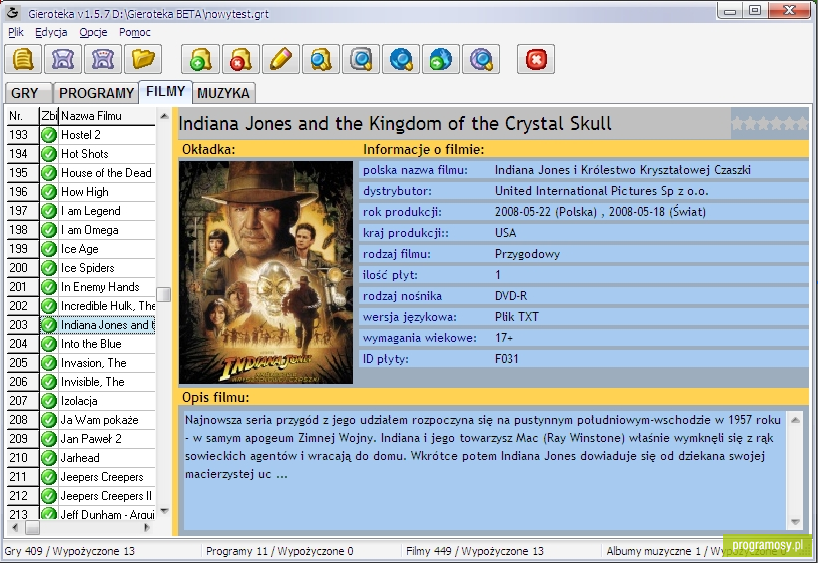818x563 pixels.
Task: Select the row Jeepers Creepers numbered 211
Action: [x=81, y=477]
